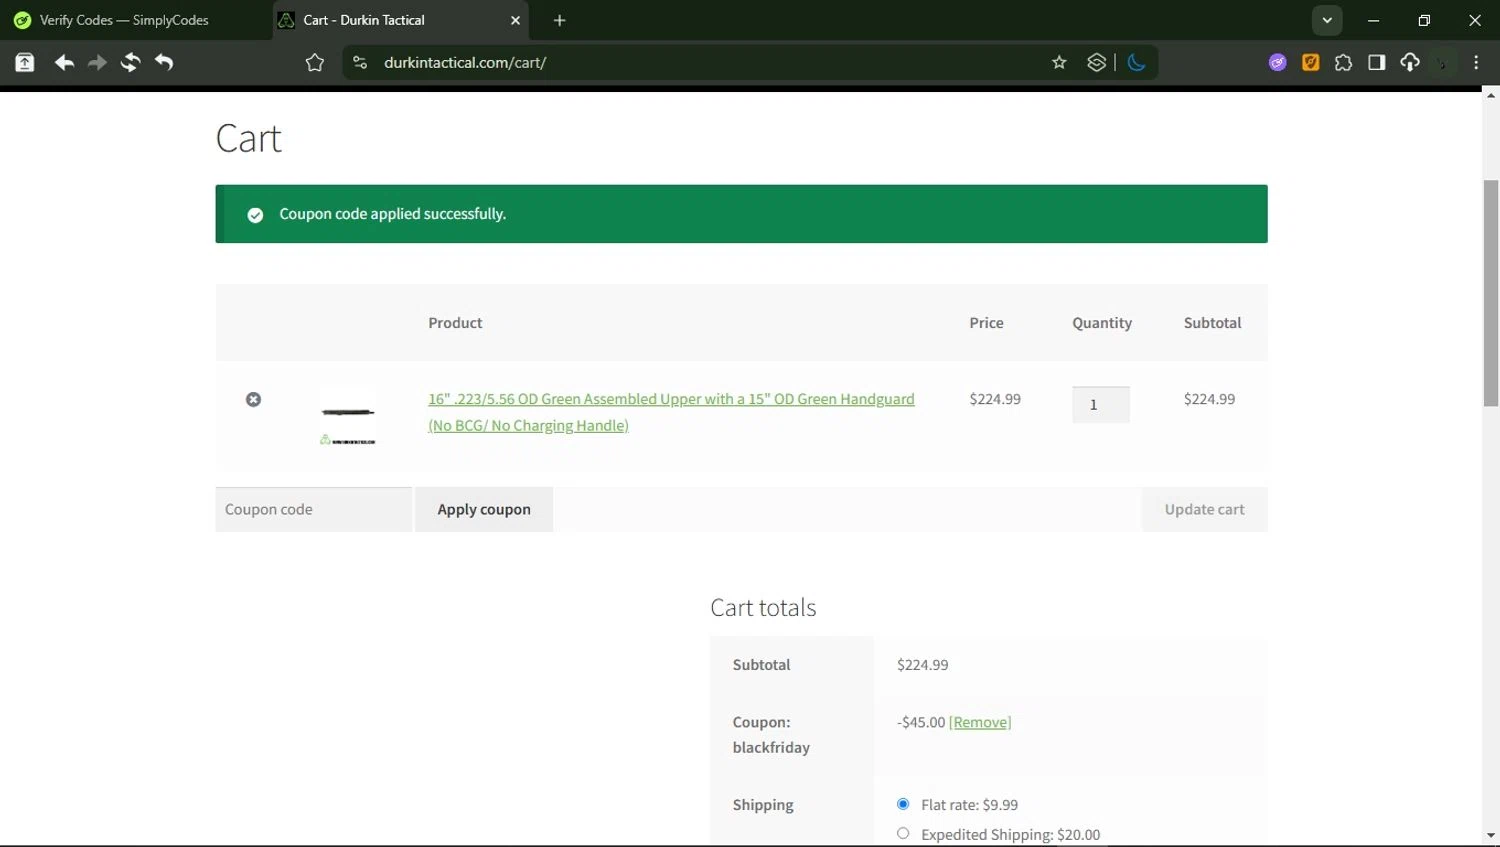Minimize the browser window
1500x847 pixels.
[x=1374, y=20]
